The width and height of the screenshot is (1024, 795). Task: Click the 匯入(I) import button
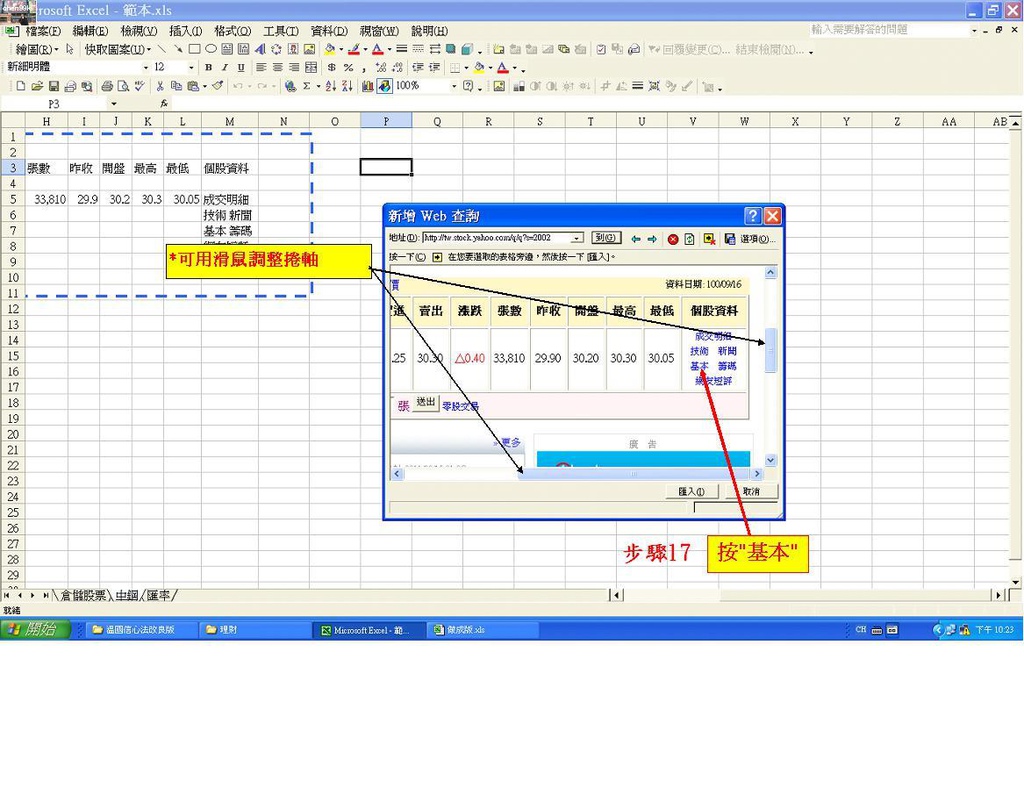692,491
